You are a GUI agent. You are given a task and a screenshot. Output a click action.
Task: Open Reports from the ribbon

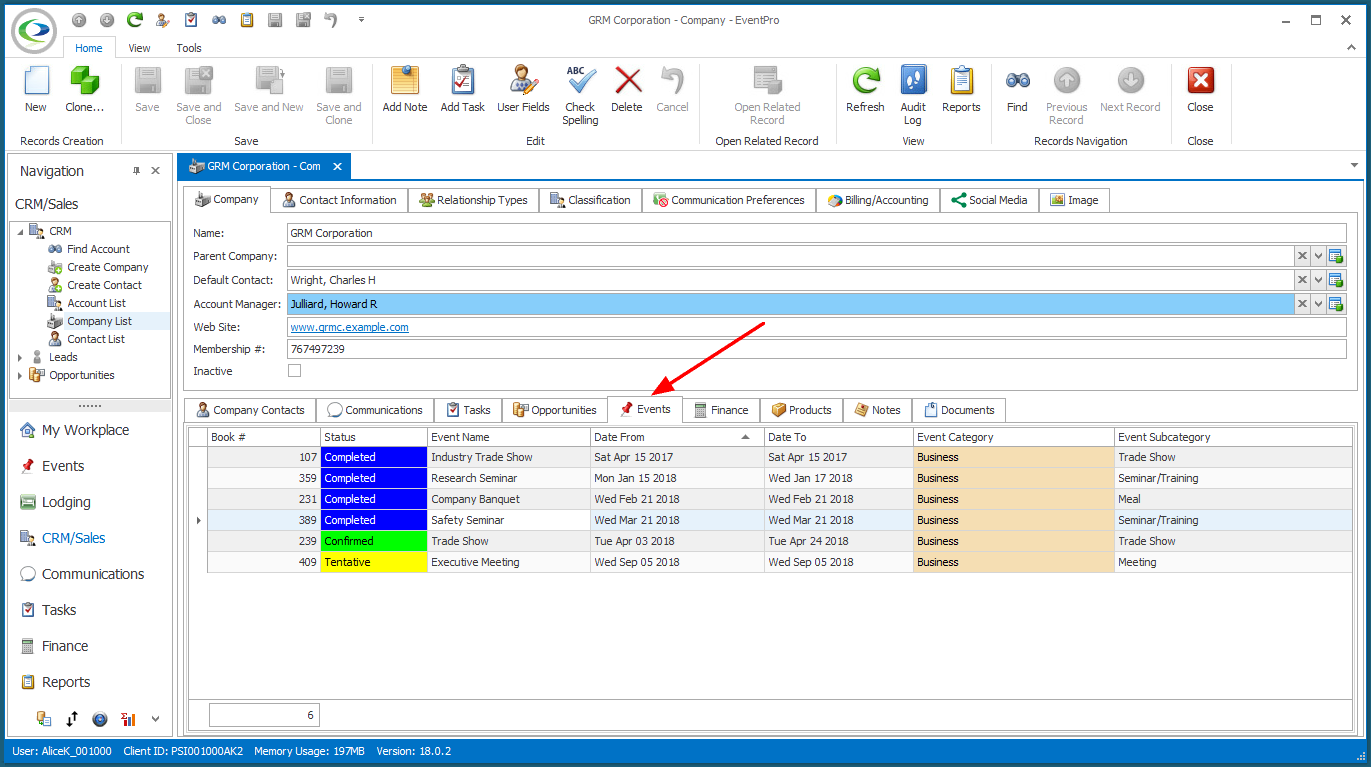961,90
